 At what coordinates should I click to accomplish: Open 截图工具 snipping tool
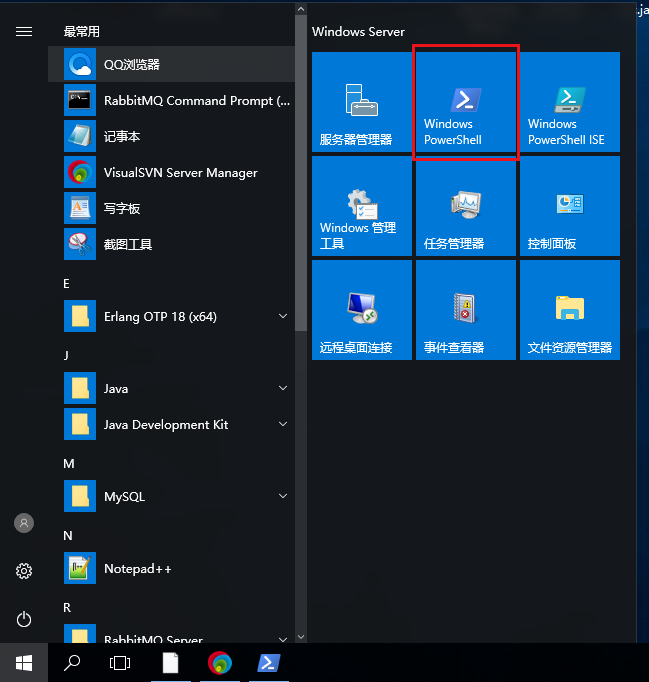(x=171, y=244)
